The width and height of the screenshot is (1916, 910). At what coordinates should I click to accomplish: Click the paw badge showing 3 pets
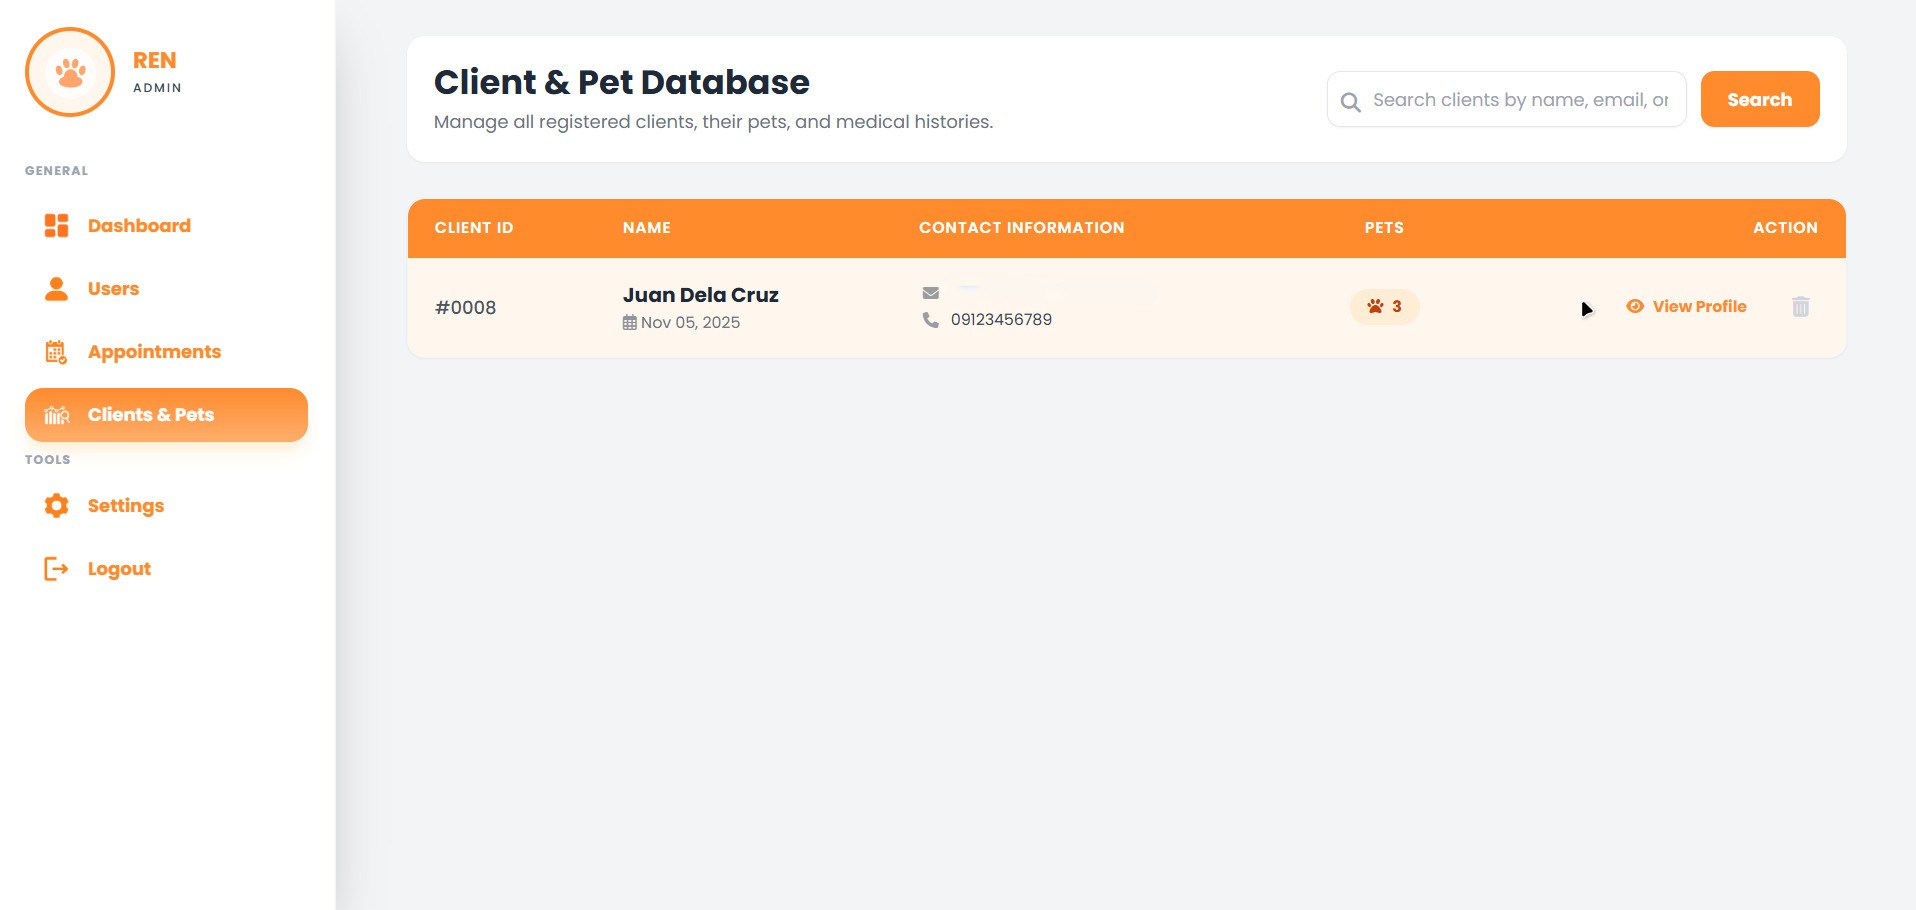1384,307
